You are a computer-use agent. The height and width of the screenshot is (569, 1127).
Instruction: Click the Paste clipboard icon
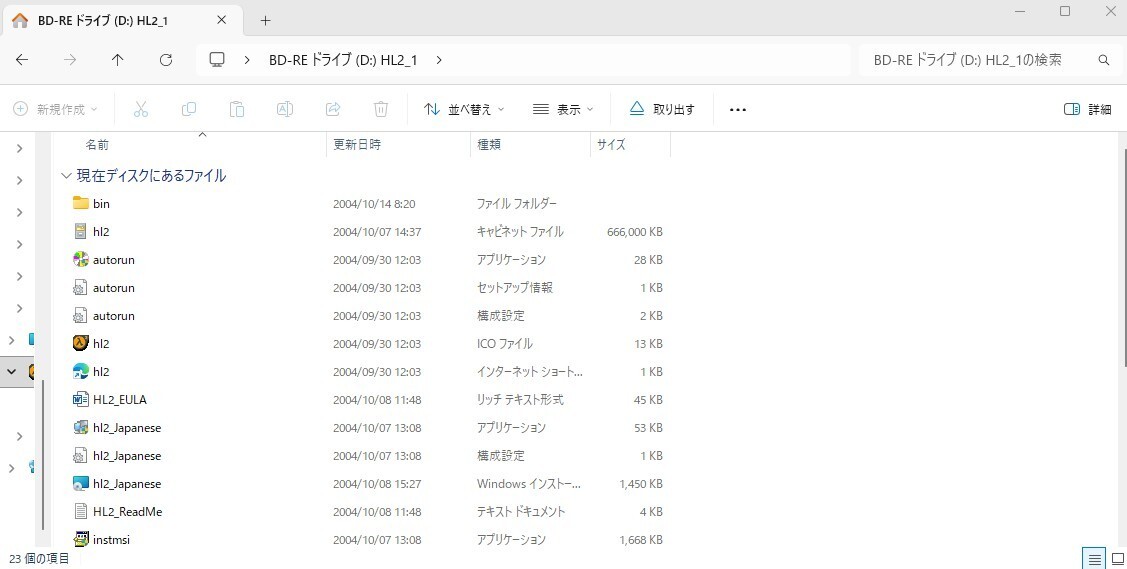click(x=236, y=109)
